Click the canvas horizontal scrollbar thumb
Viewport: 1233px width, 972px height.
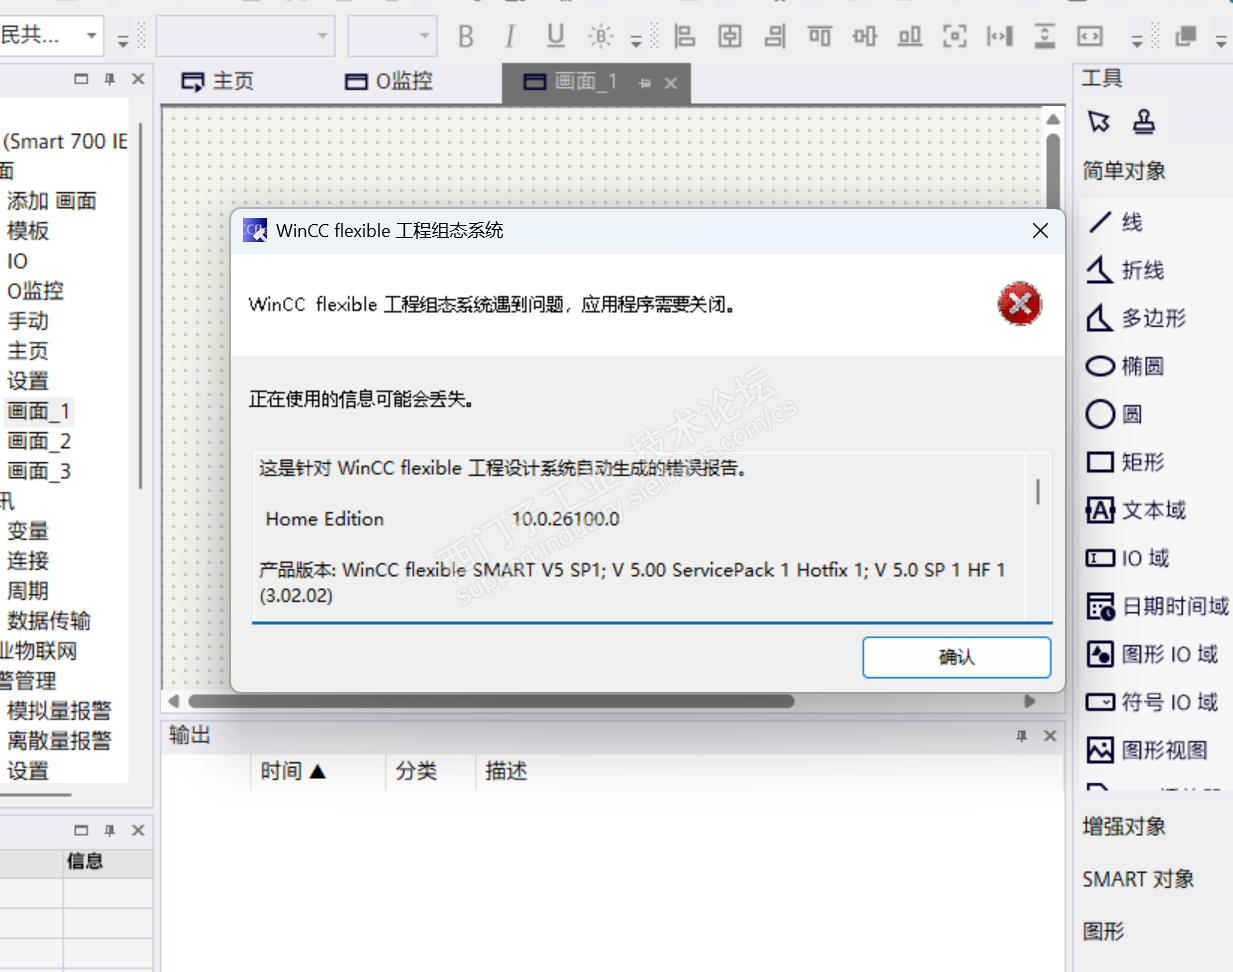point(491,701)
